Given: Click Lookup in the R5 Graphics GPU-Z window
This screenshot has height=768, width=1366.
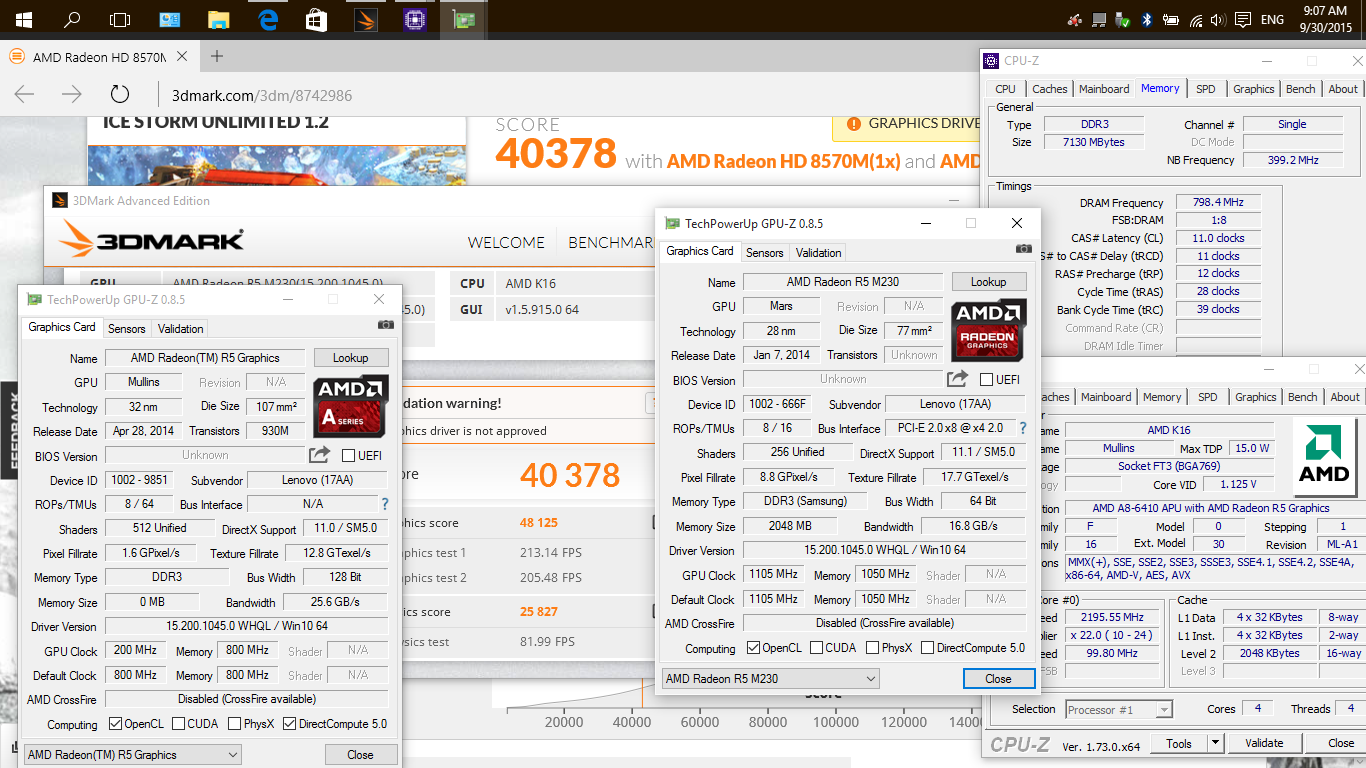Looking at the screenshot, I should (x=351, y=358).
